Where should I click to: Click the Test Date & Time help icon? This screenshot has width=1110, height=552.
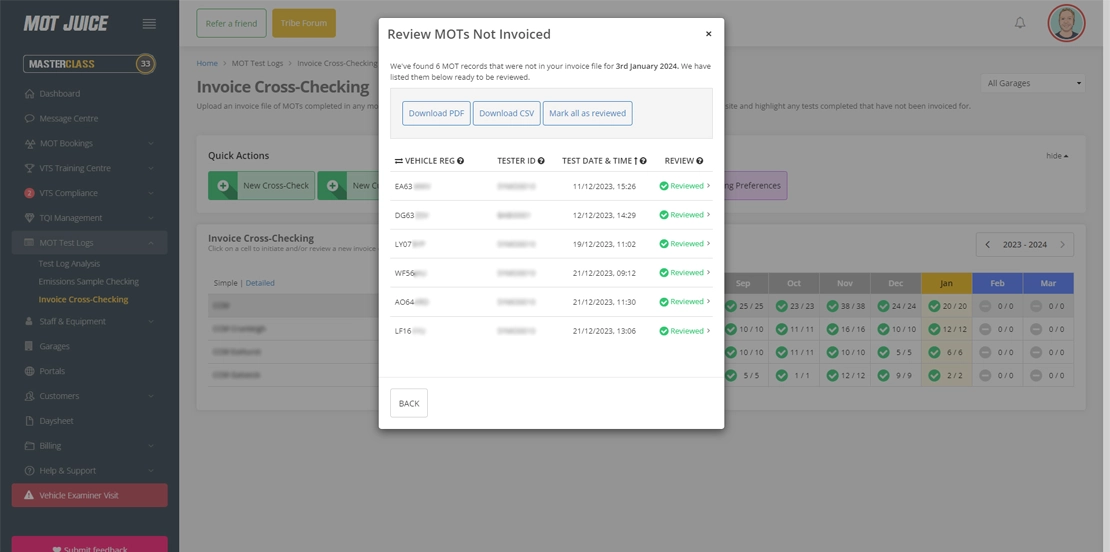tap(643, 161)
